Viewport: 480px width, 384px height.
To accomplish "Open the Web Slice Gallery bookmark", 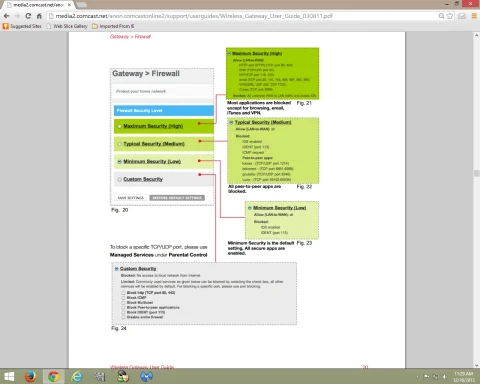I will point(67,26).
